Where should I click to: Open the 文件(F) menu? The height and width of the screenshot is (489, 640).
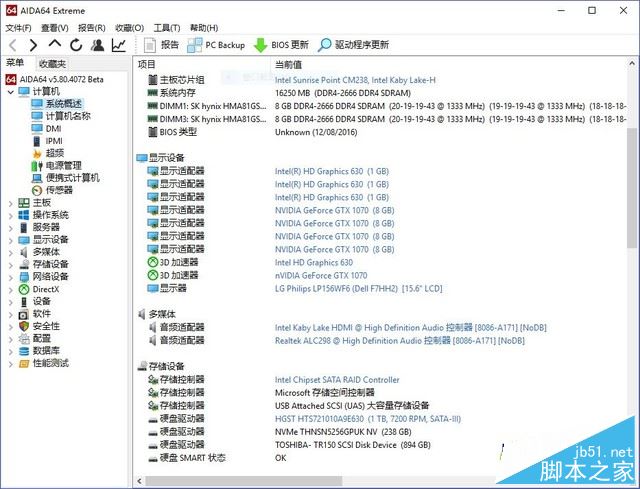tap(18, 28)
